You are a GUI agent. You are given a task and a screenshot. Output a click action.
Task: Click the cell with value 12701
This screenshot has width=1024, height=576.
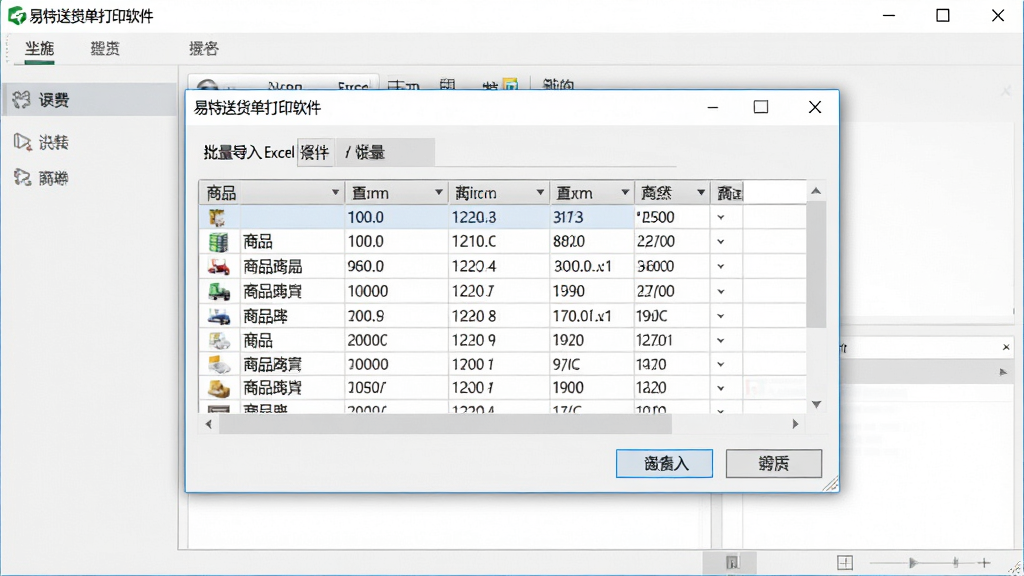tap(672, 340)
